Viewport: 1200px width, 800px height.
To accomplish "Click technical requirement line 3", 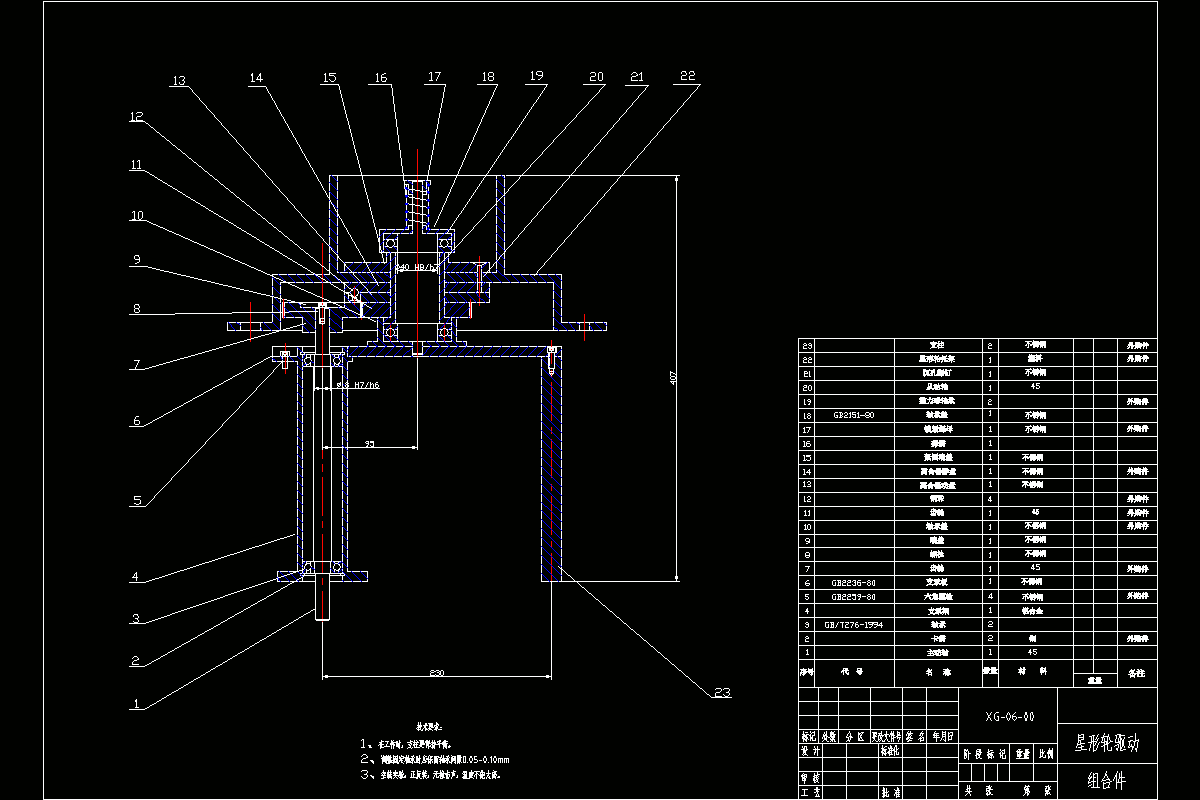I will 430,774.
